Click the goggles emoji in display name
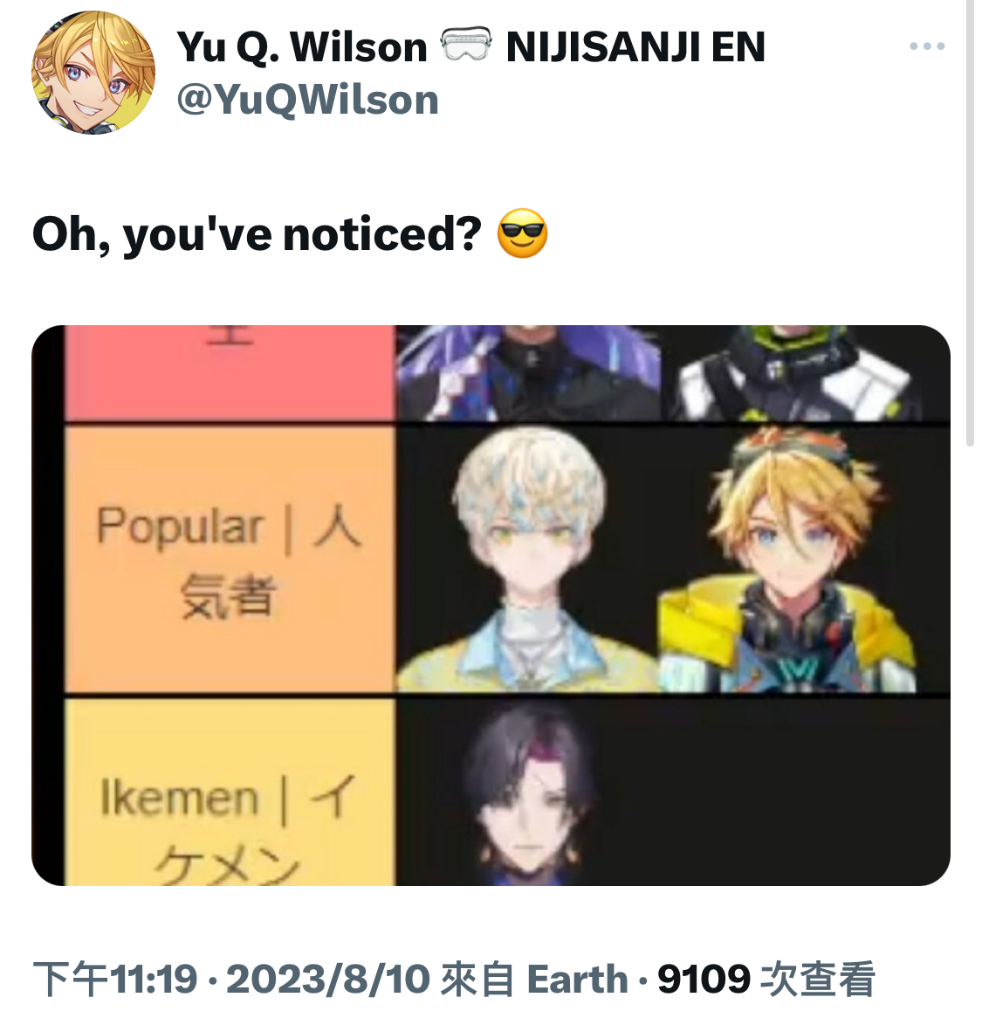 [x=466, y=45]
